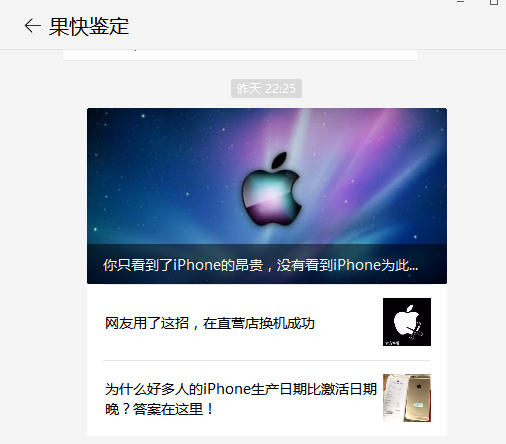Image resolution: width=506 pixels, height=444 pixels.
Task: Maximize the chat window
Action: [494, 2]
